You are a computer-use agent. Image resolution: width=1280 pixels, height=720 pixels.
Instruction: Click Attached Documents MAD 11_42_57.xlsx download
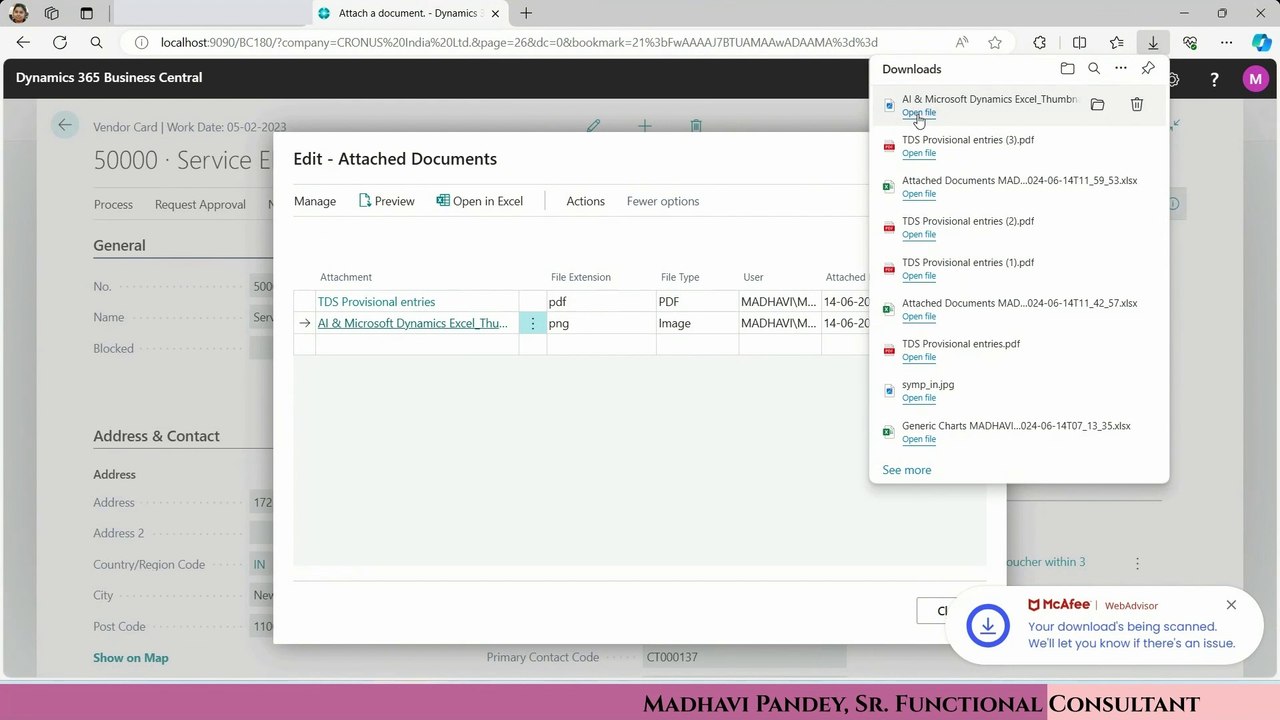tap(1019, 303)
